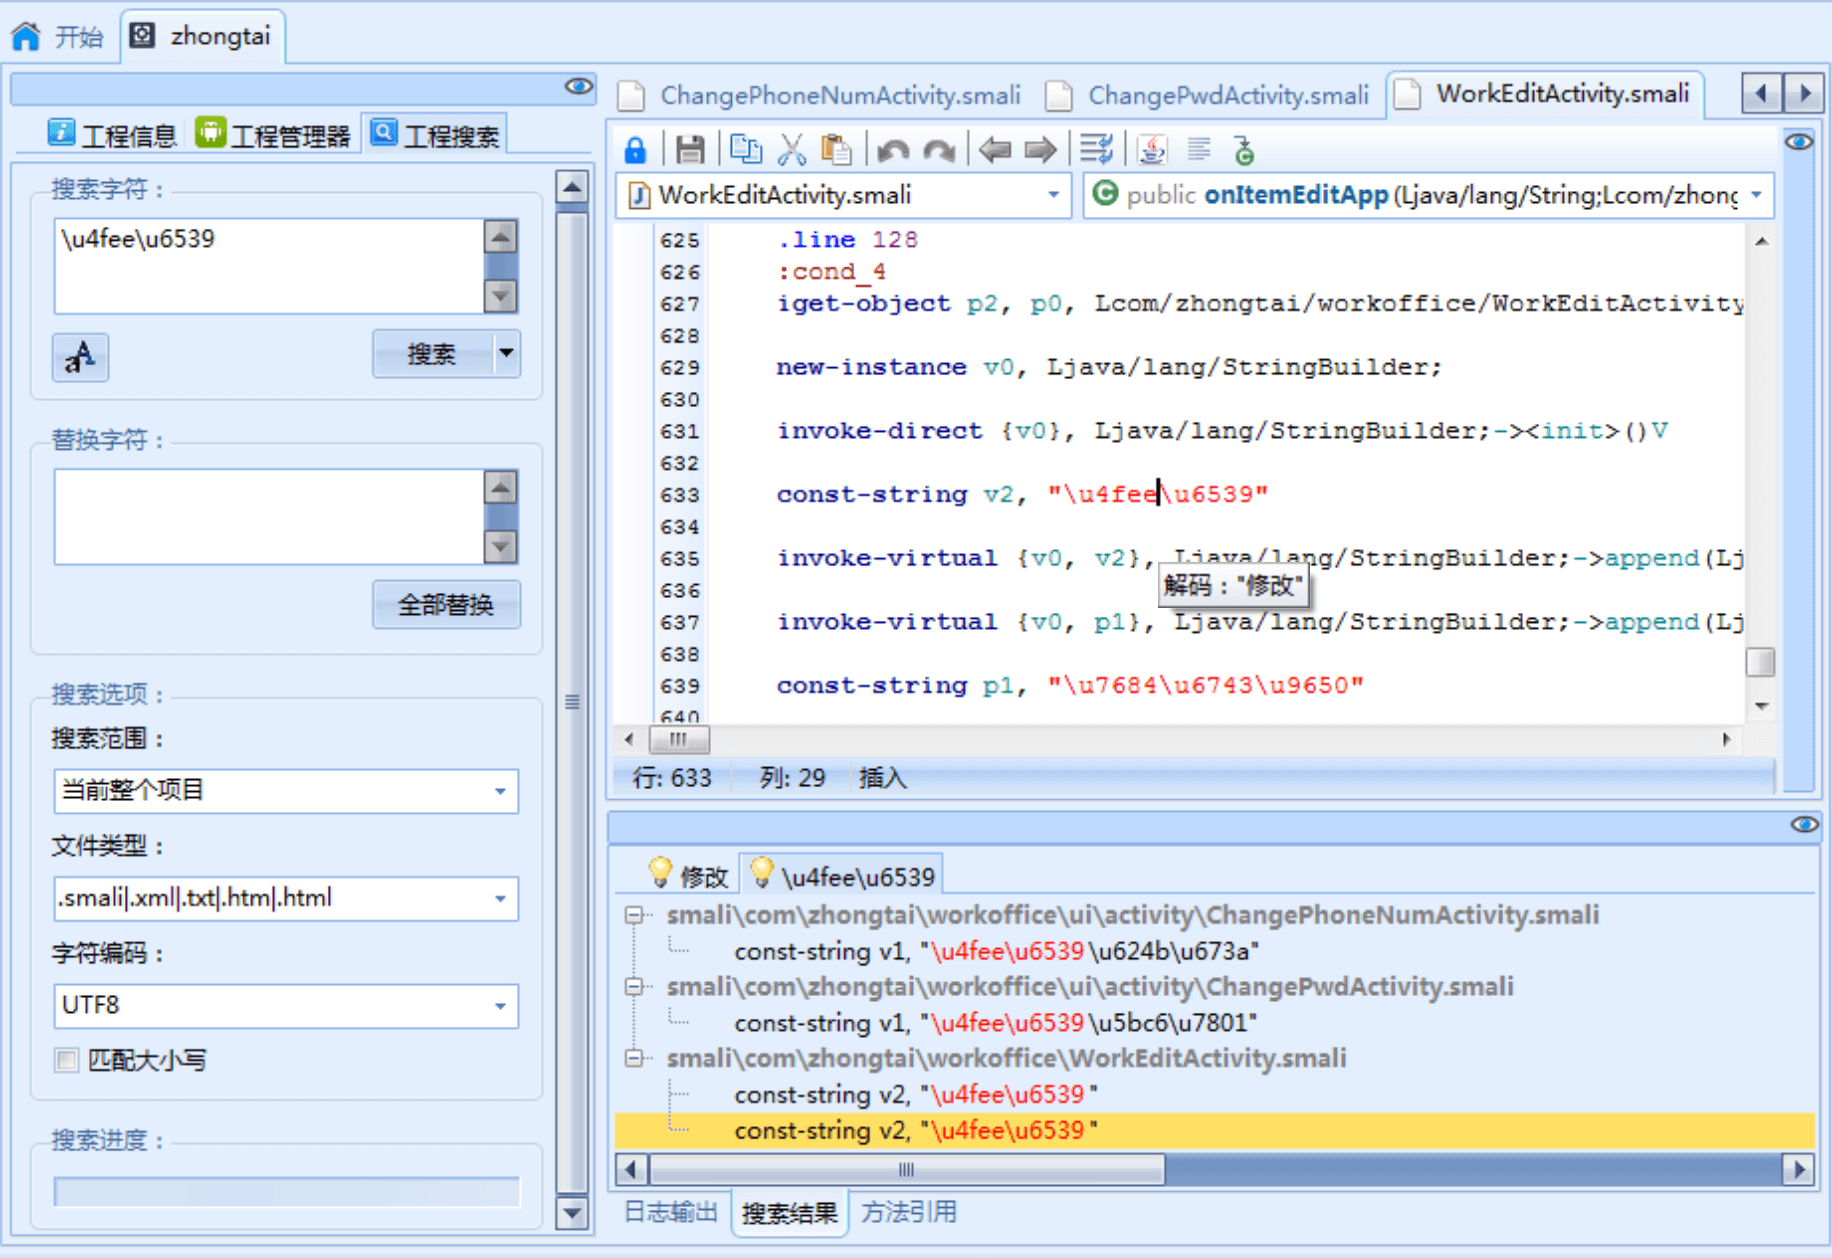Click the scissors Cut icon
This screenshot has height=1258, width=1832.
tap(792, 150)
